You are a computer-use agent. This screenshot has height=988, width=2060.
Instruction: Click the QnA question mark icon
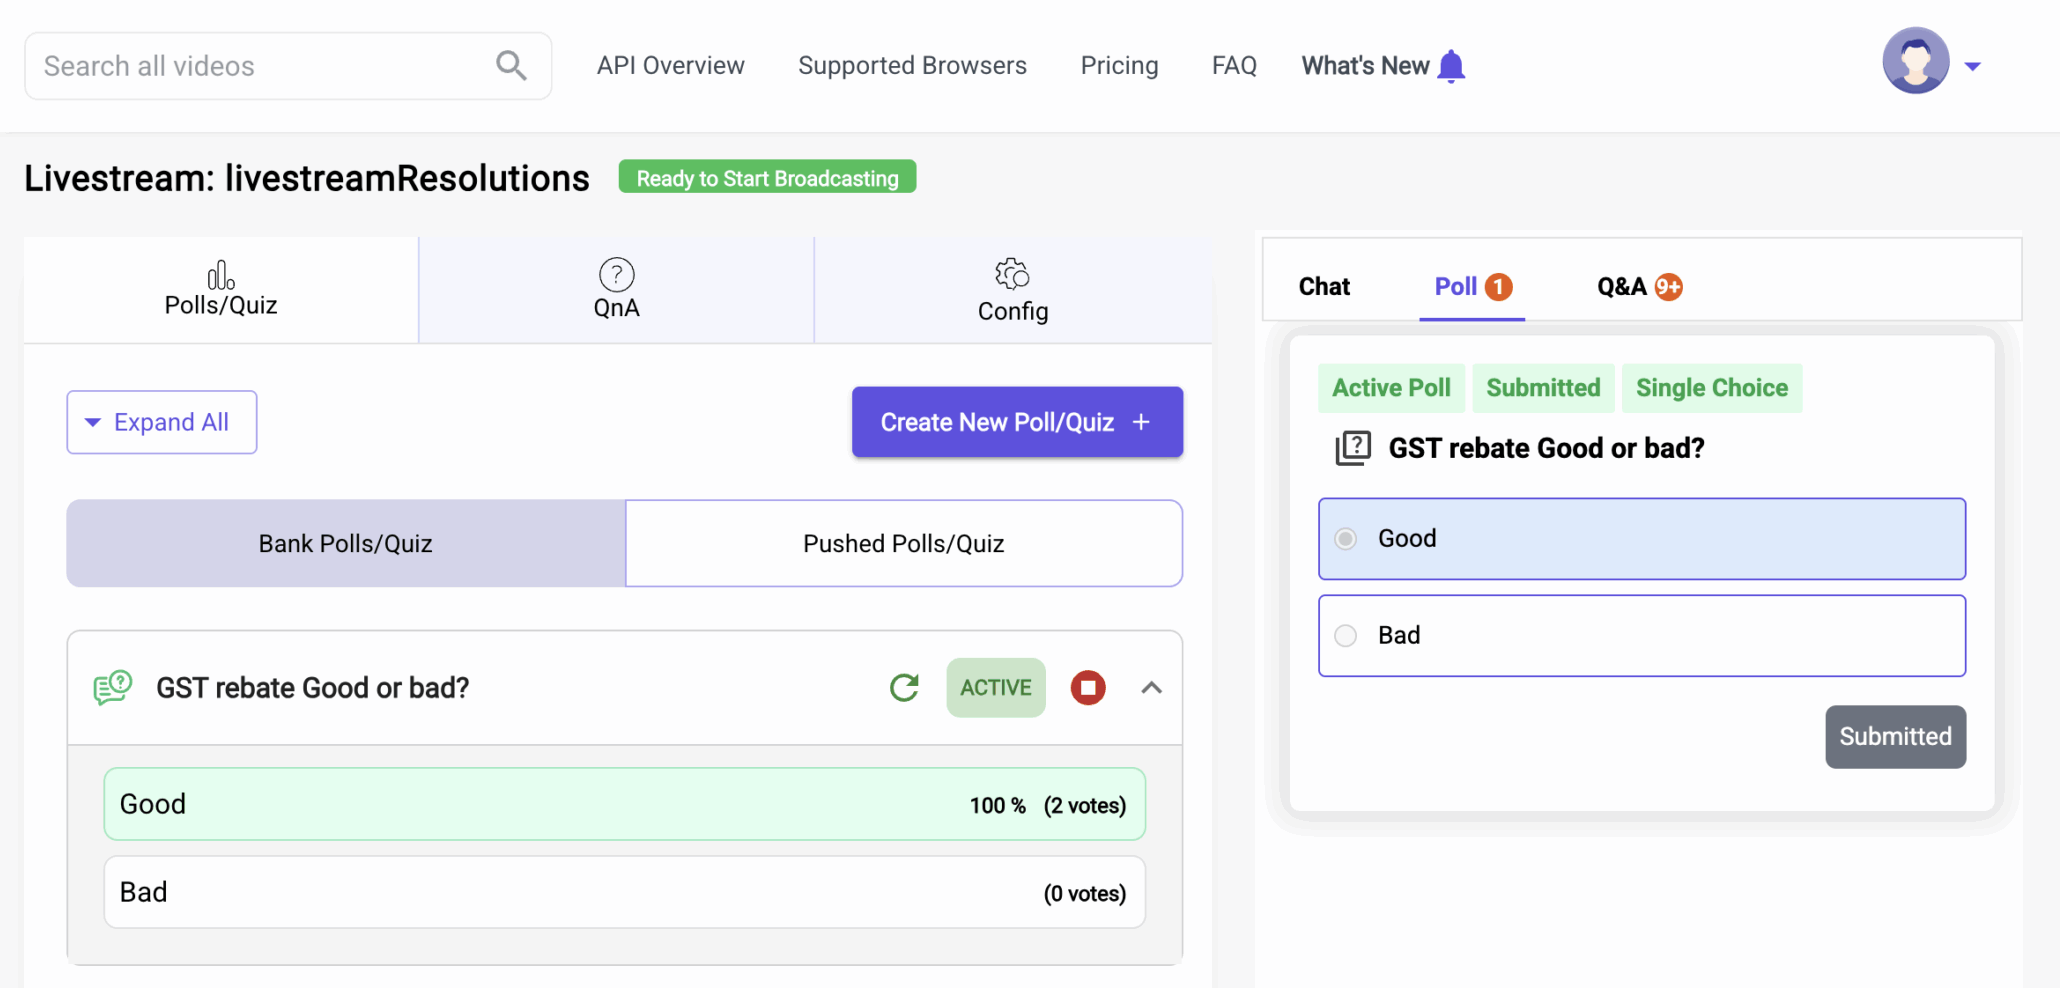click(x=616, y=274)
